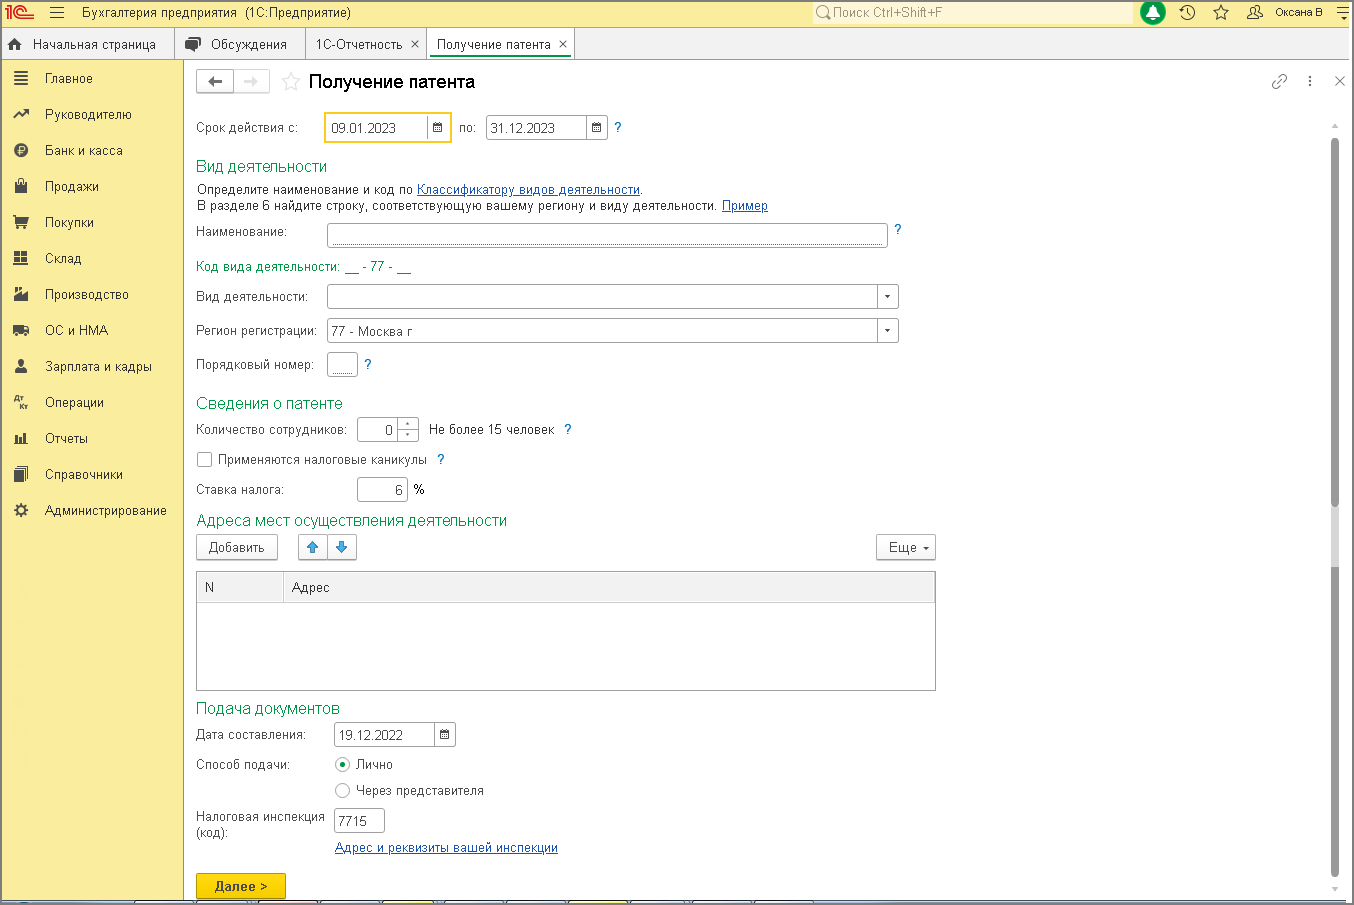Open the main hamburger menu
Screen dimensions: 1354x905
click(x=57, y=13)
